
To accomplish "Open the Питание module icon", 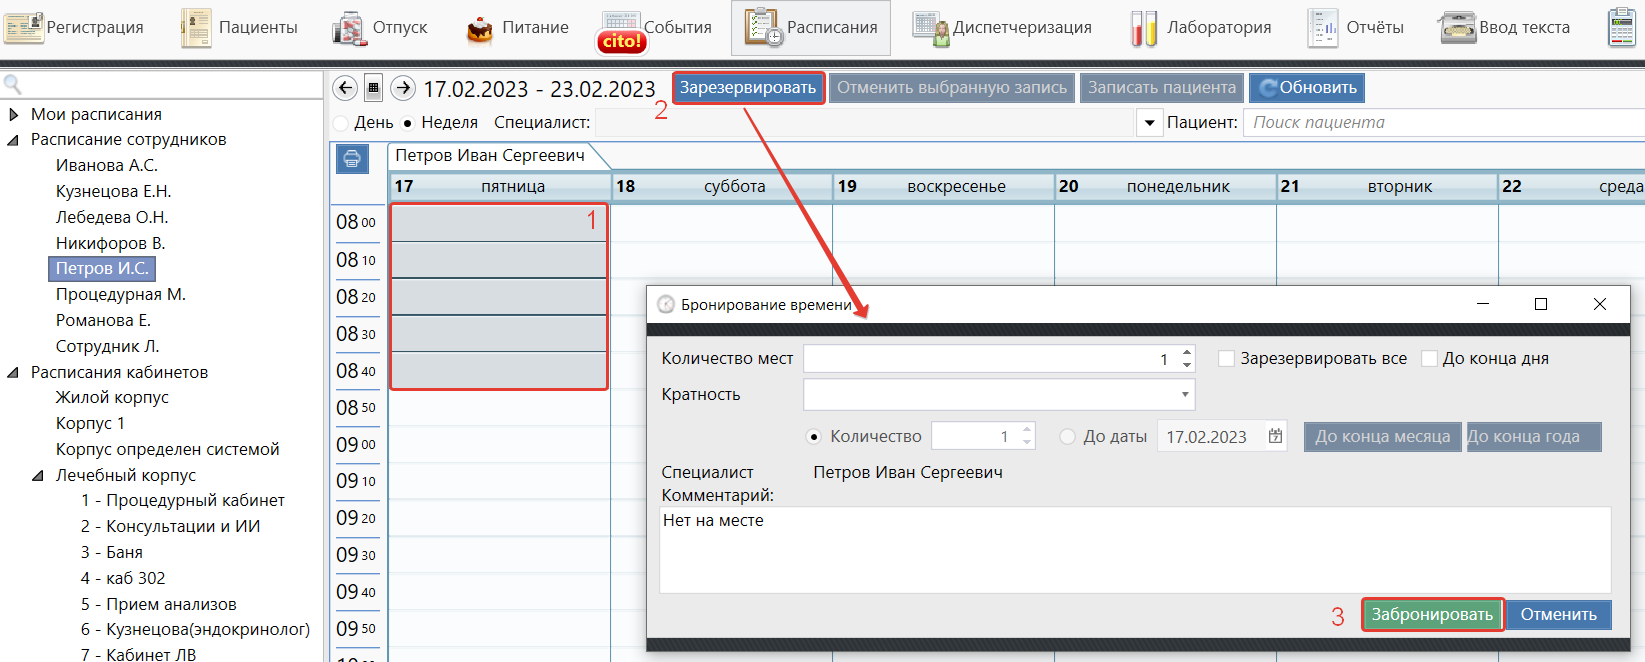I will click(x=480, y=28).
